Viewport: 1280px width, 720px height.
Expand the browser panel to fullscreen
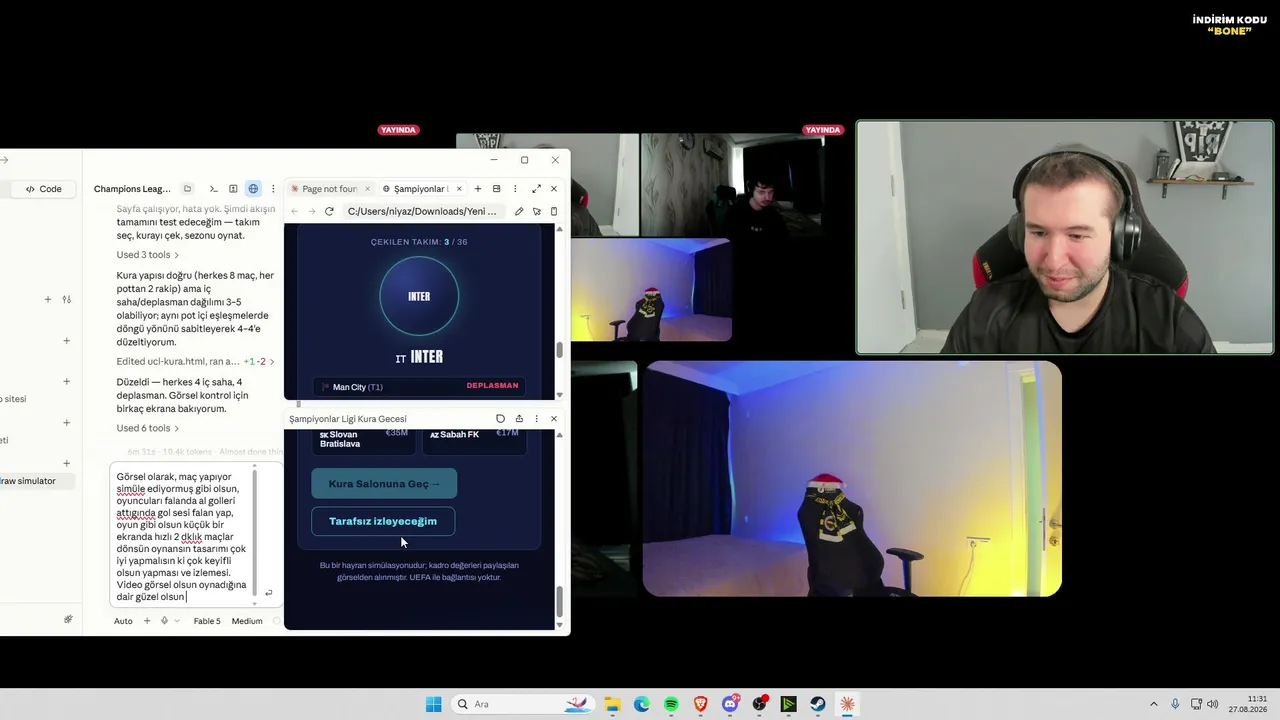536,189
